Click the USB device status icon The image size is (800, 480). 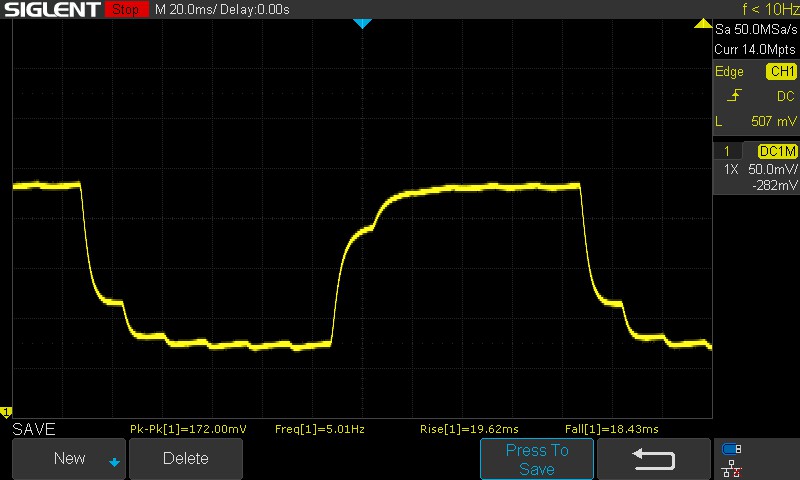coord(732,449)
